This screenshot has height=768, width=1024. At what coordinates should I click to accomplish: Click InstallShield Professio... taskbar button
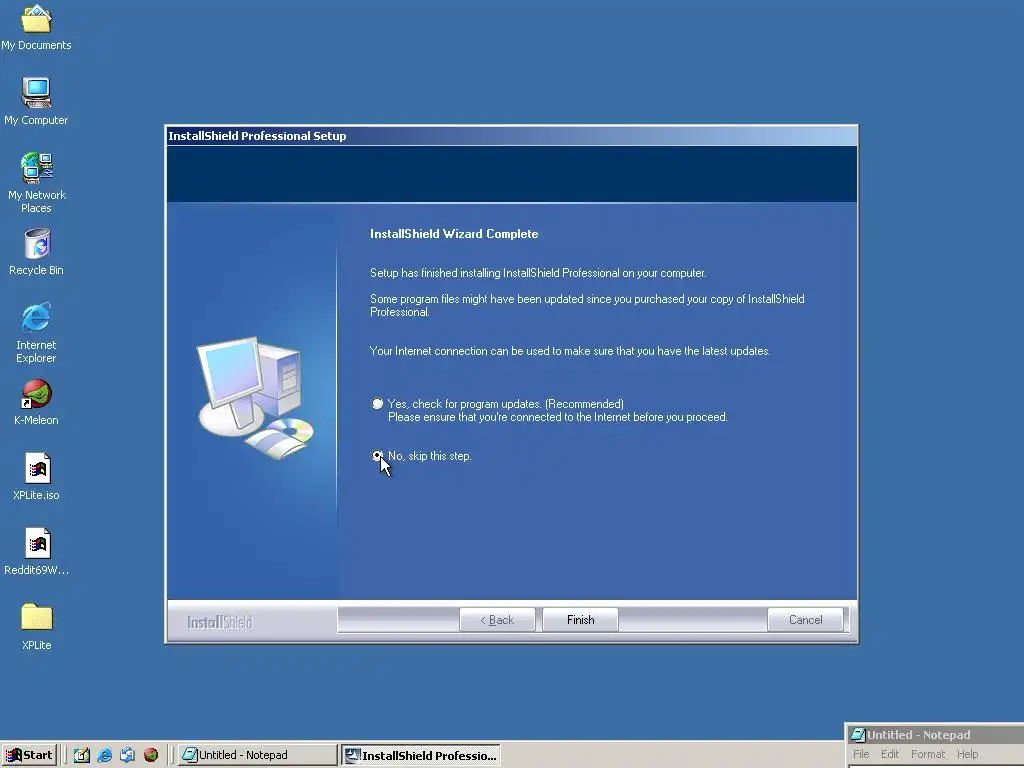coord(421,755)
